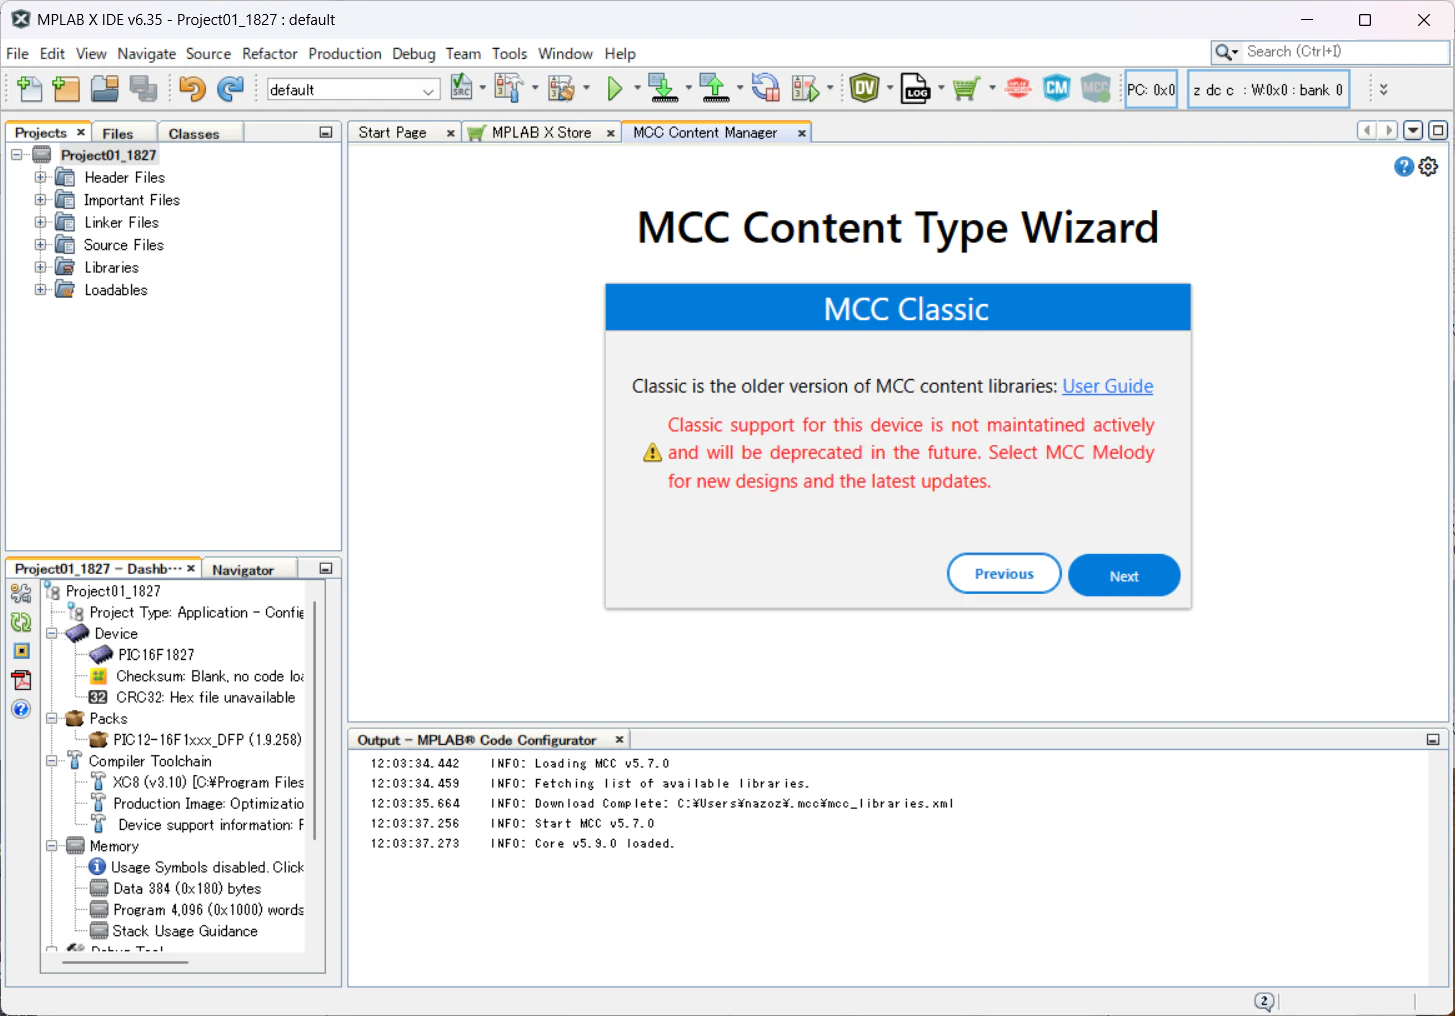Open the MCC wizard settings gear icon
1455x1016 pixels.
1428,167
